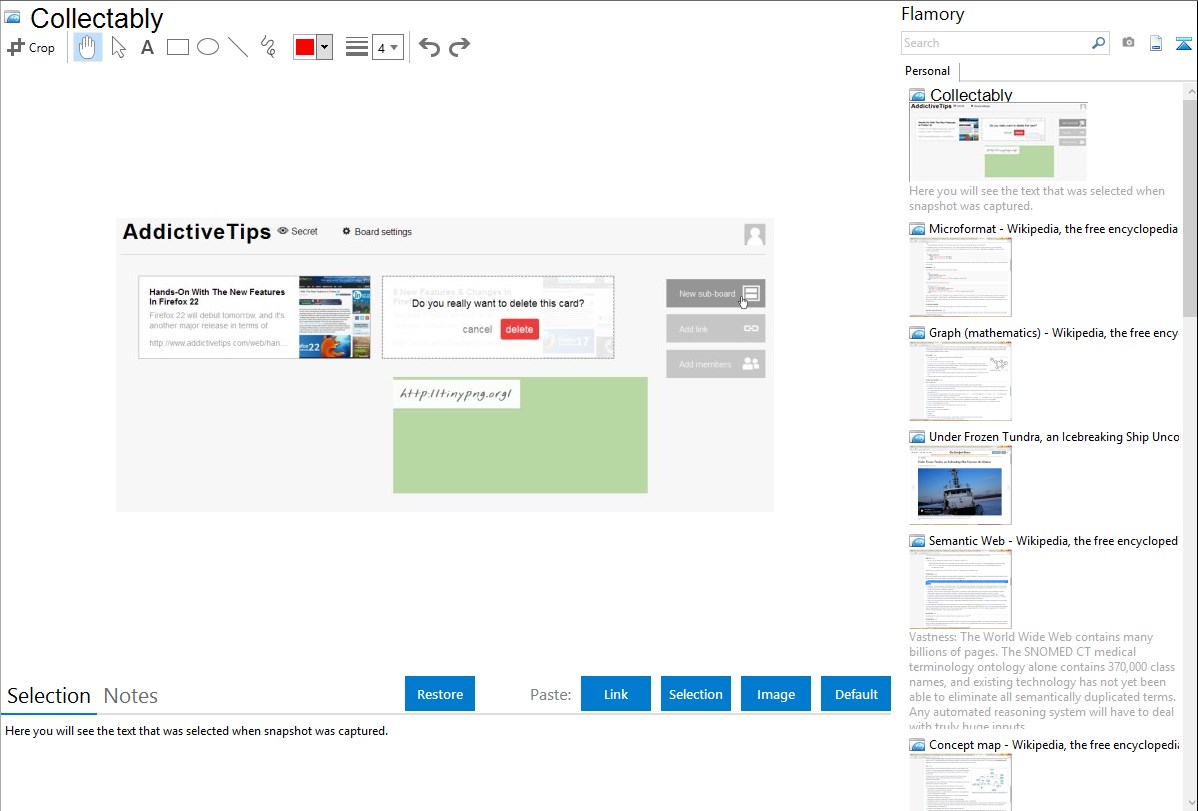
Task: Click cancel in the delete card prompt
Action: [477, 329]
